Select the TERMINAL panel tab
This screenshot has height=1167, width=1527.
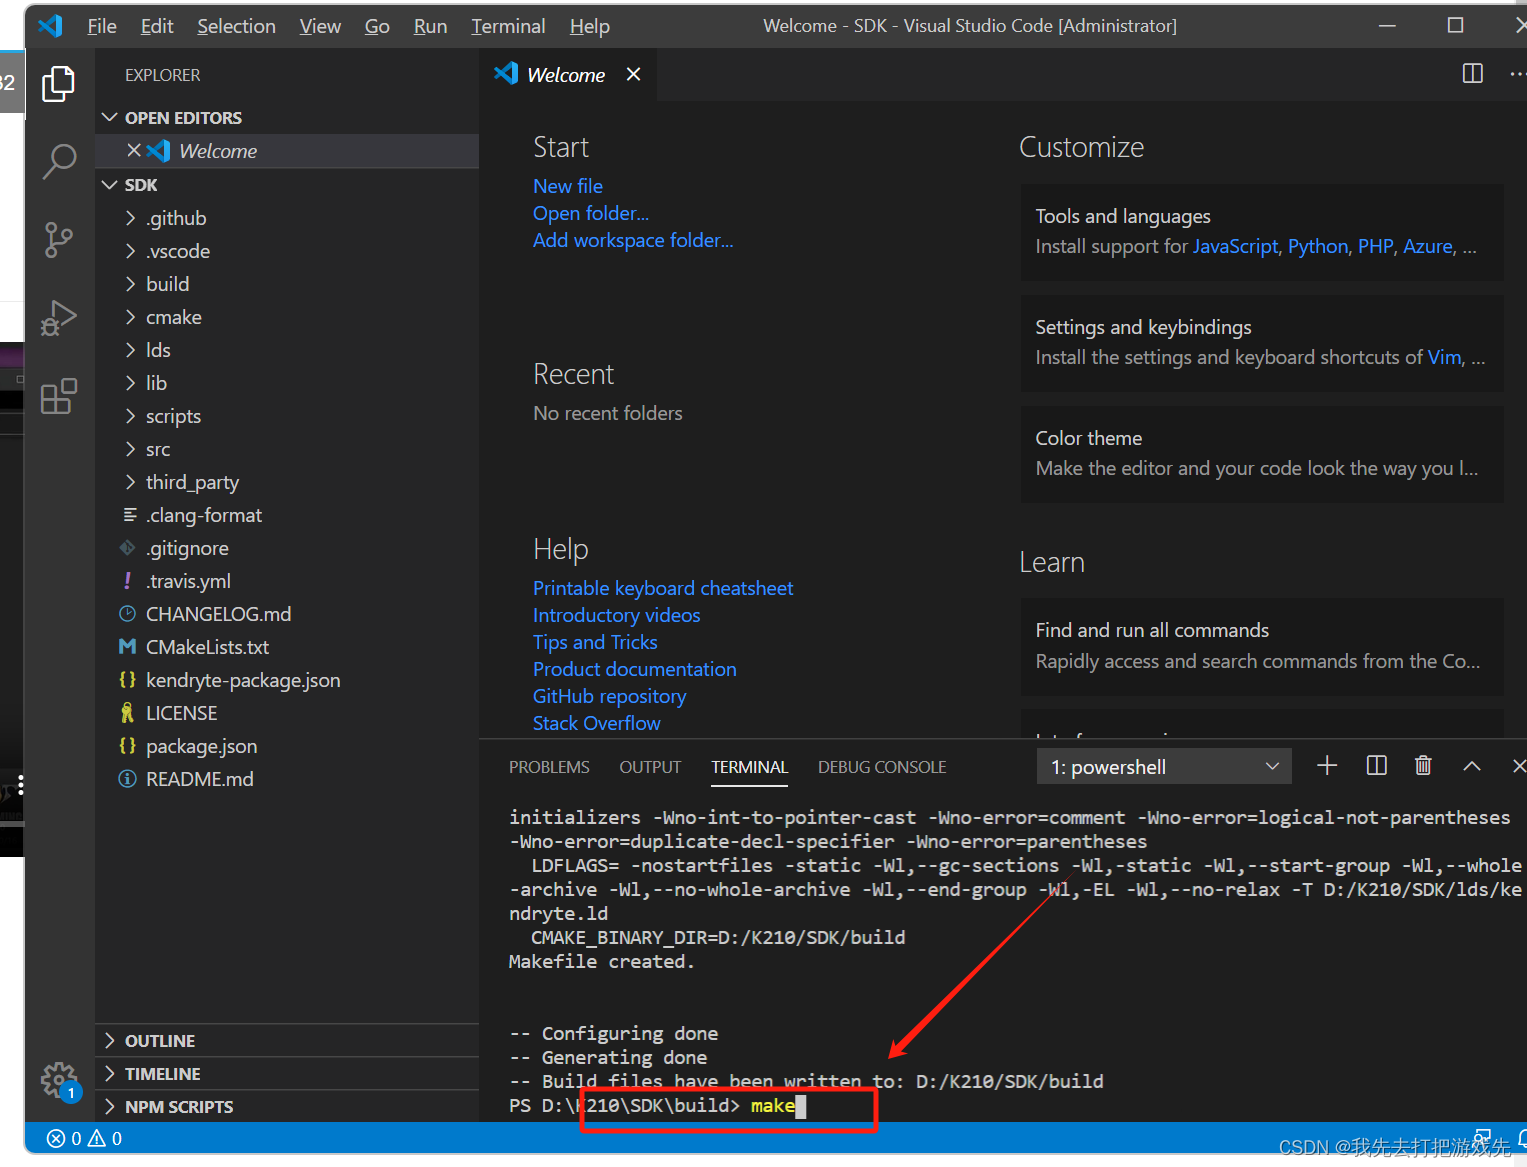coord(750,767)
